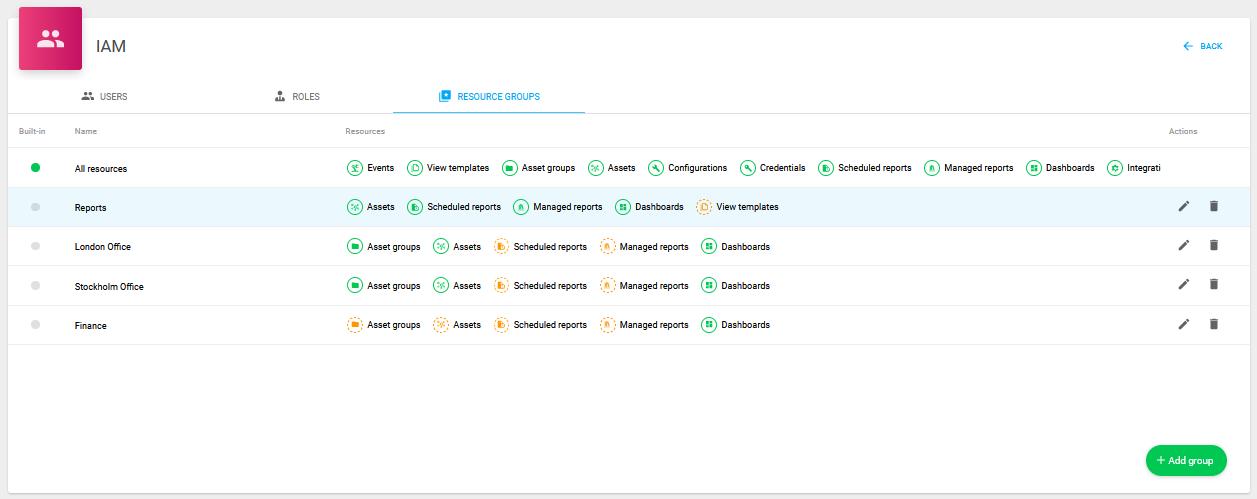Image resolution: width=1257 pixels, height=499 pixels.
Task: Go back using the Back link
Action: click(x=1202, y=46)
